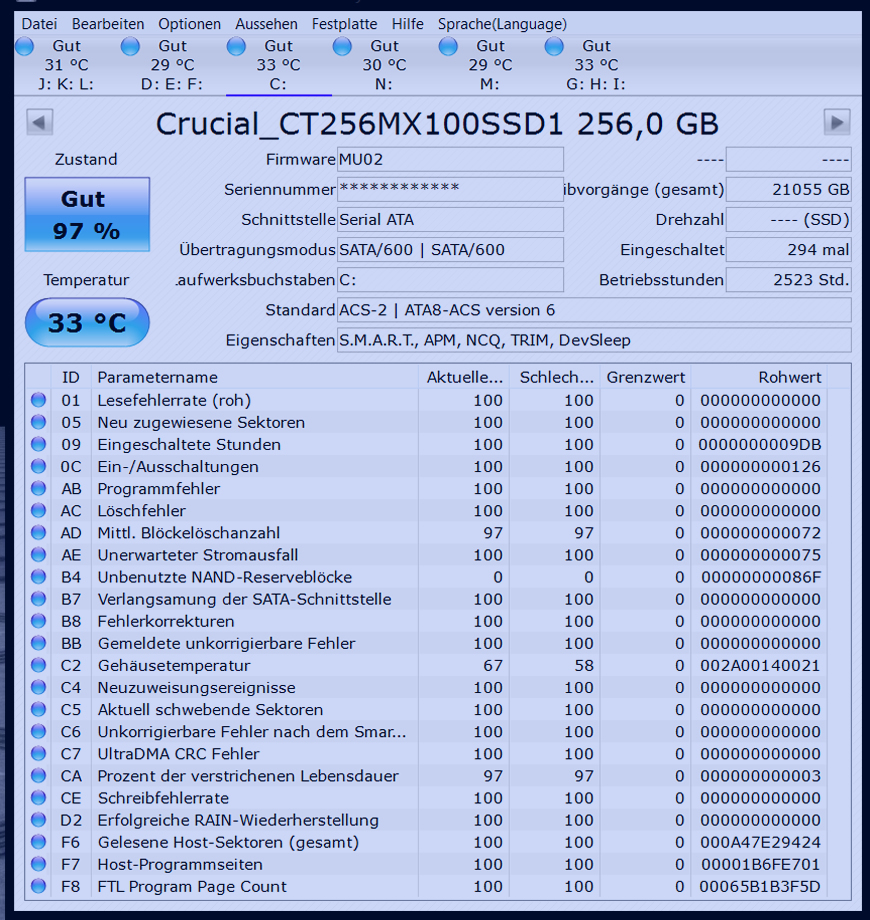This screenshot has height=920, width=870.
Task: Click status orb for Schreibfehlerrate
Action: coord(39,798)
